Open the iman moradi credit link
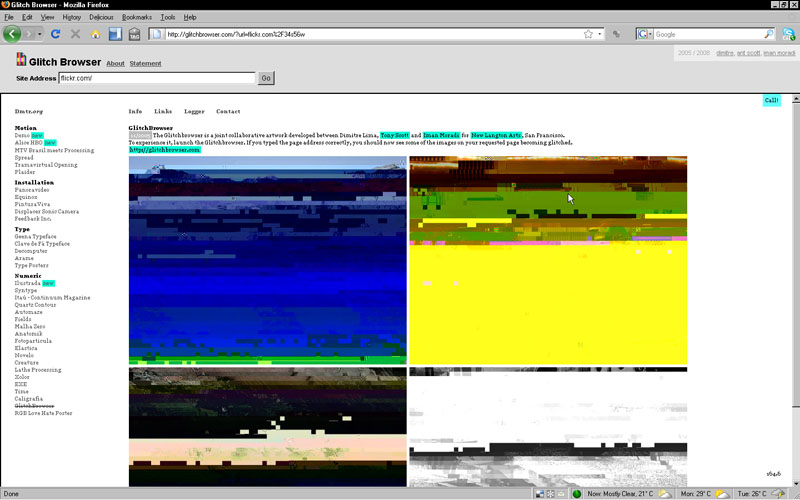800x500 pixels. 779,53
